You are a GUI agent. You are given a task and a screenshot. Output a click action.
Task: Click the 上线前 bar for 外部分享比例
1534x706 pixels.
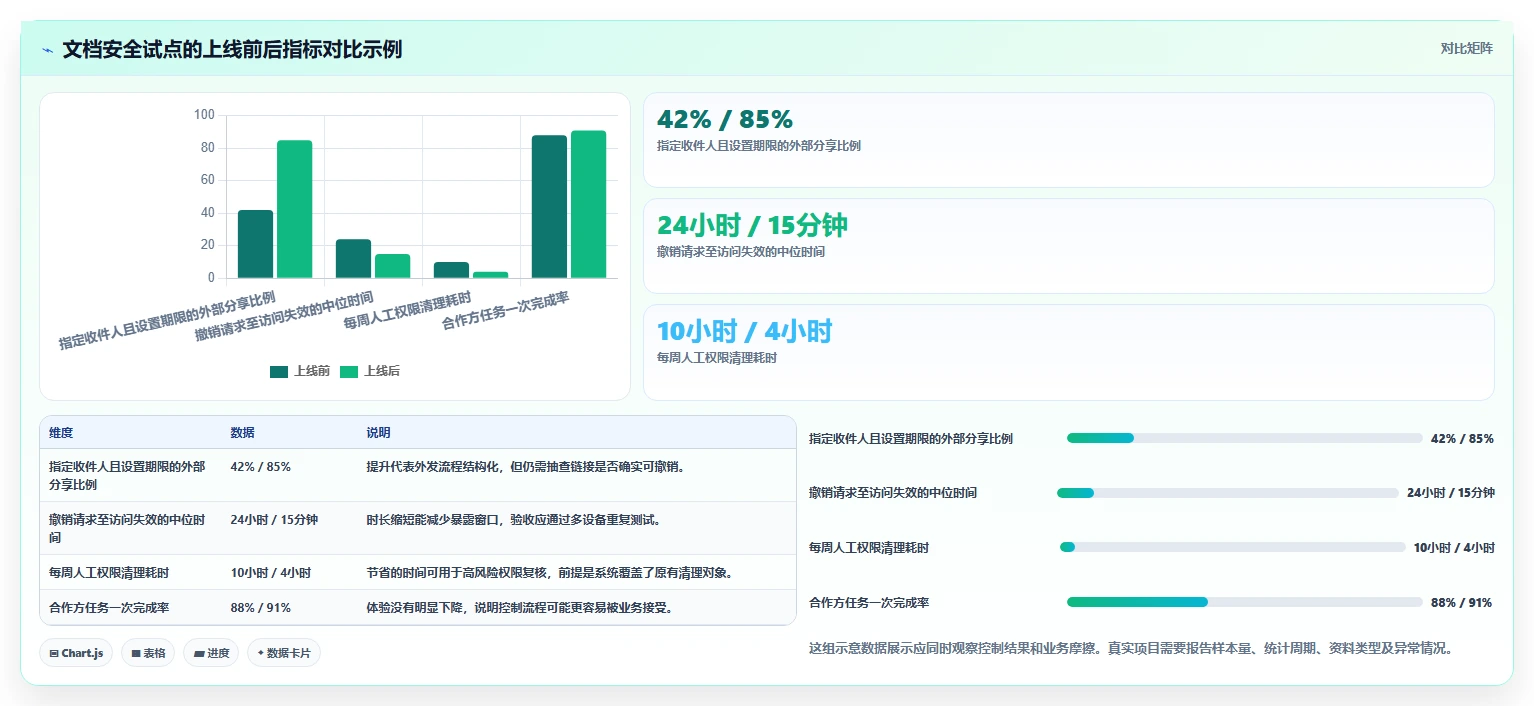pos(255,244)
